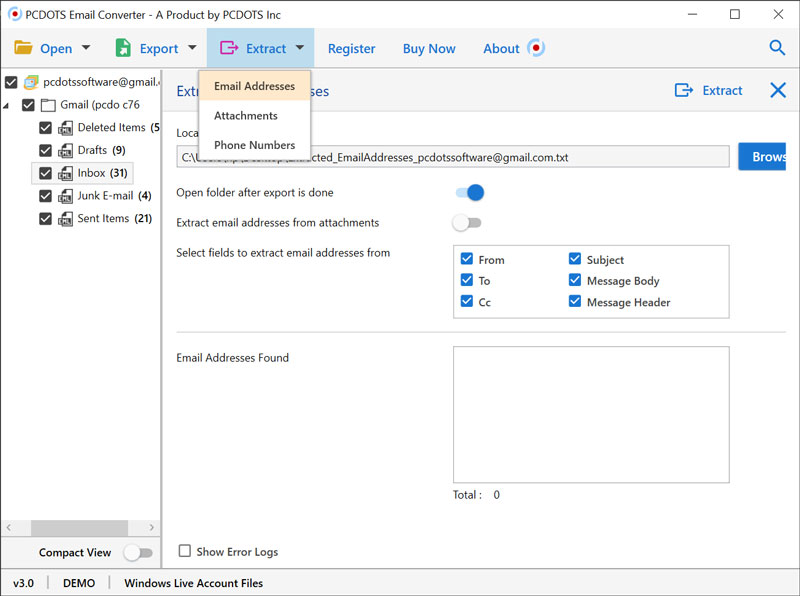Select the Drafts (9) folder label

[x=102, y=151]
